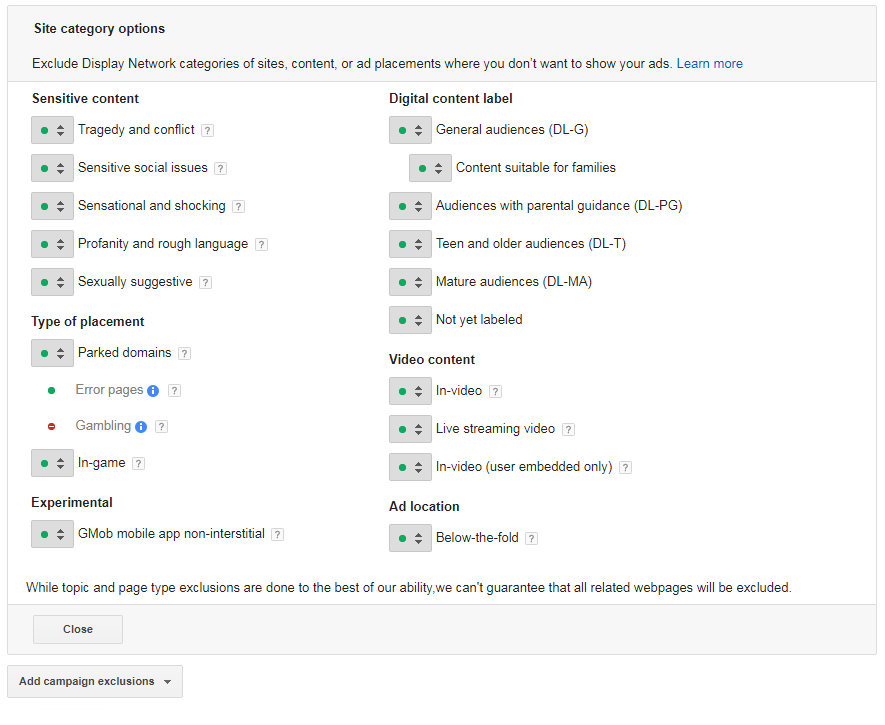This screenshot has width=885, height=725.
Task: Click help icon next to Below-the-fold
Action: pos(531,538)
